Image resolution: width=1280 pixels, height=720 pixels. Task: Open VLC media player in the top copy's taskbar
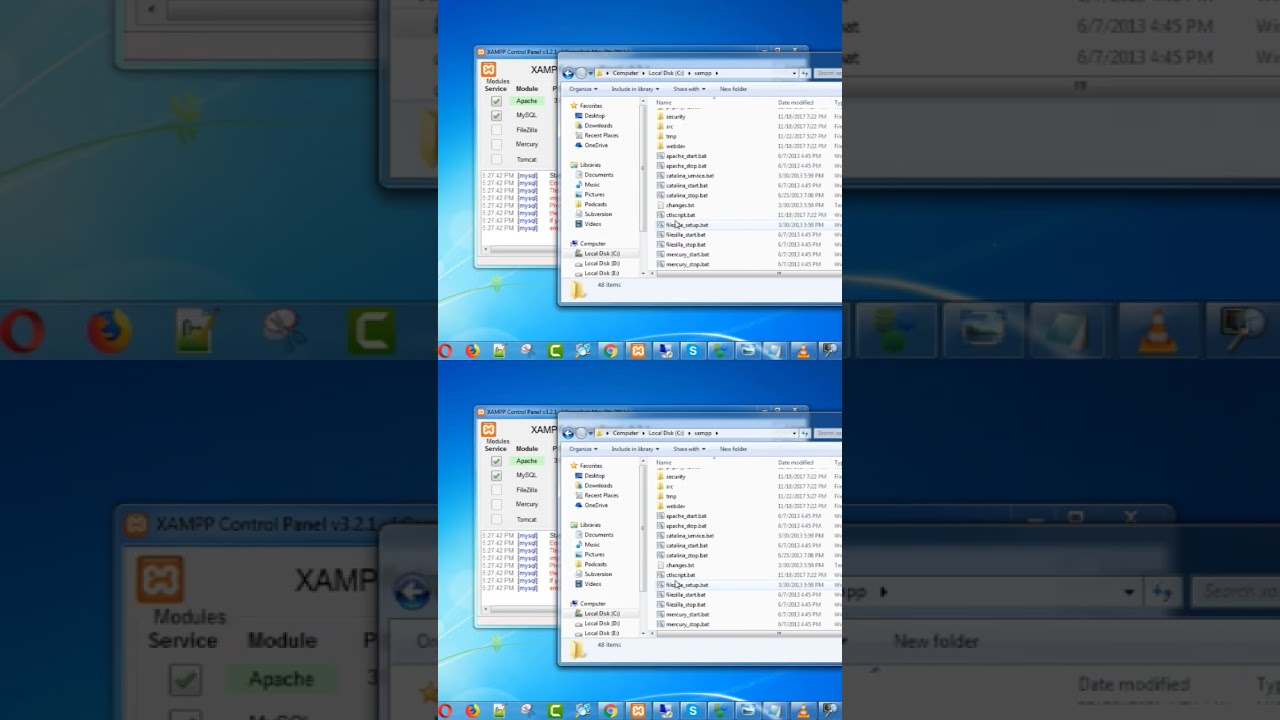pos(802,351)
